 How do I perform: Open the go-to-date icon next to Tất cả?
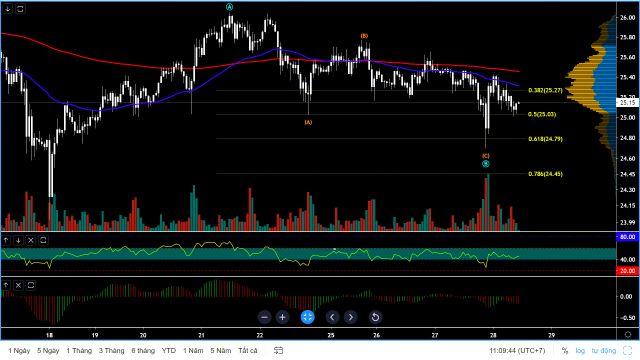278,350
